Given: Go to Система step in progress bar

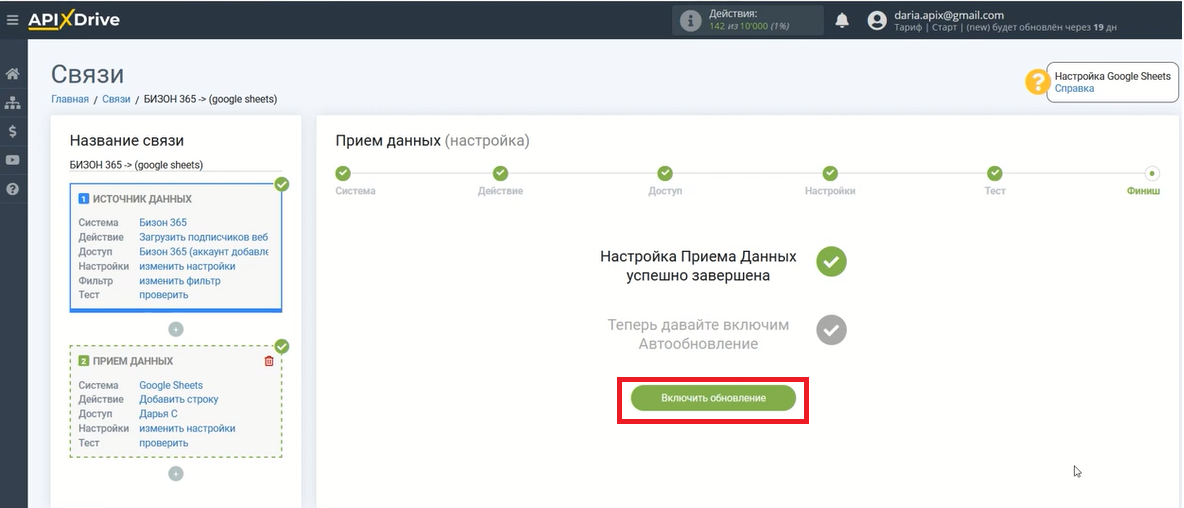Looking at the screenshot, I should tap(343, 174).
